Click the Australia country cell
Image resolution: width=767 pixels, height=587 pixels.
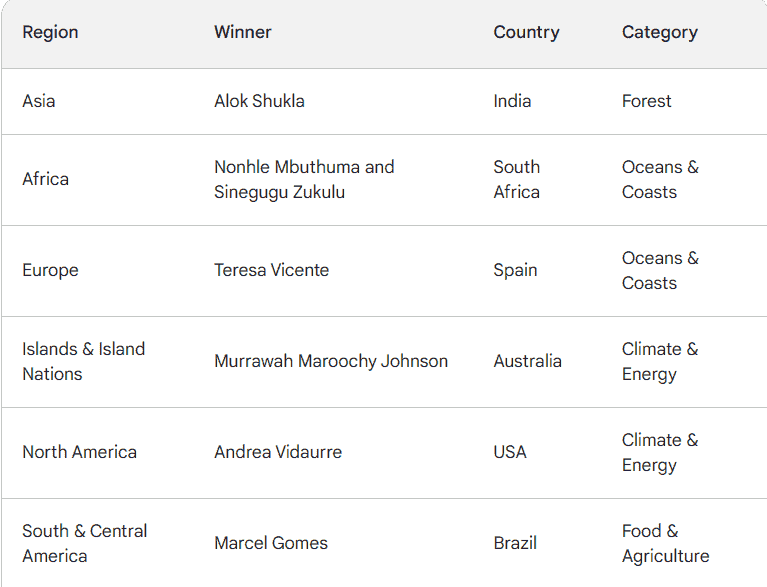click(x=527, y=361)
